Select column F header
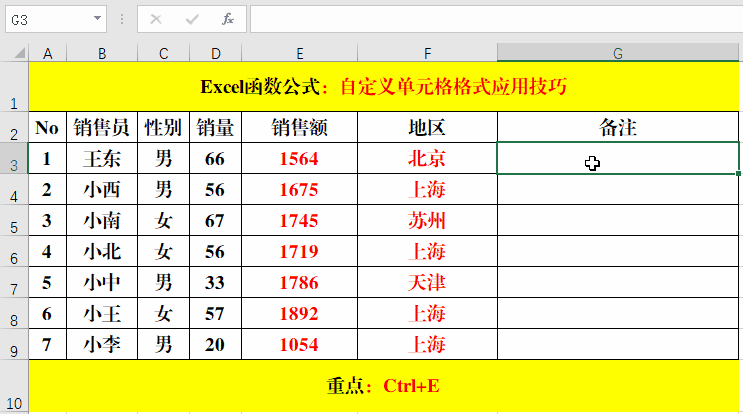This screenshot has width=743, height=414. 427,53
